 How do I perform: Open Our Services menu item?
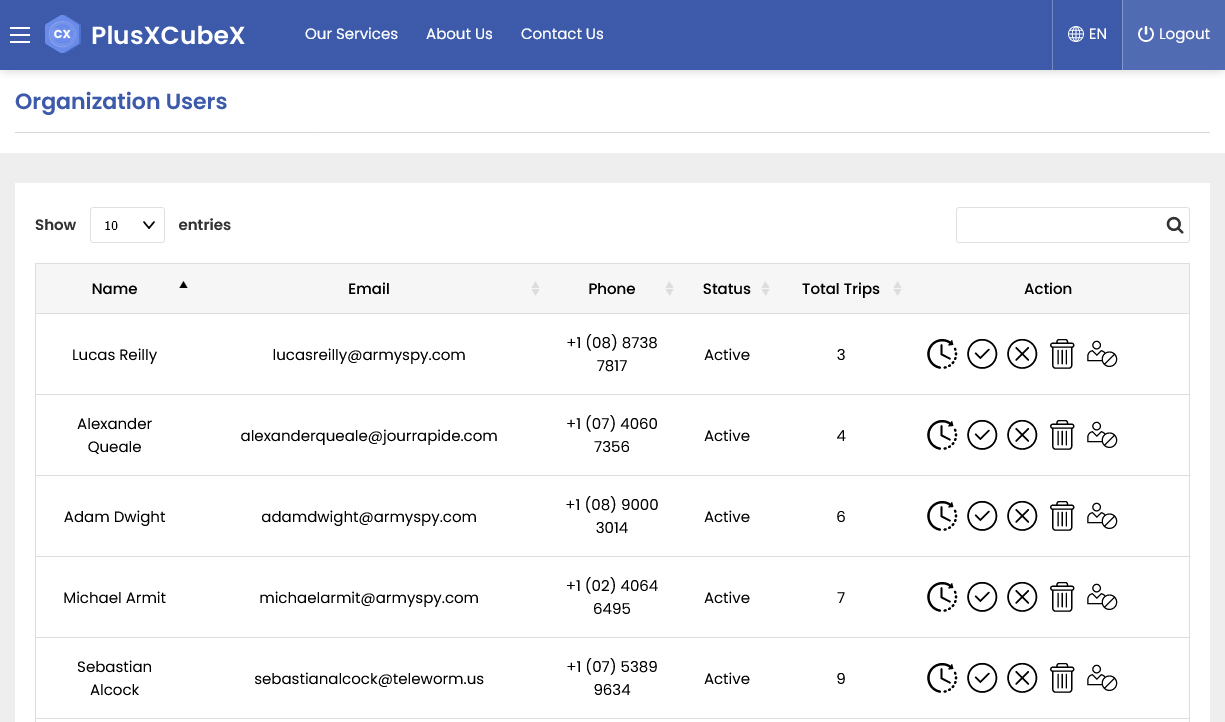(351, 34)
